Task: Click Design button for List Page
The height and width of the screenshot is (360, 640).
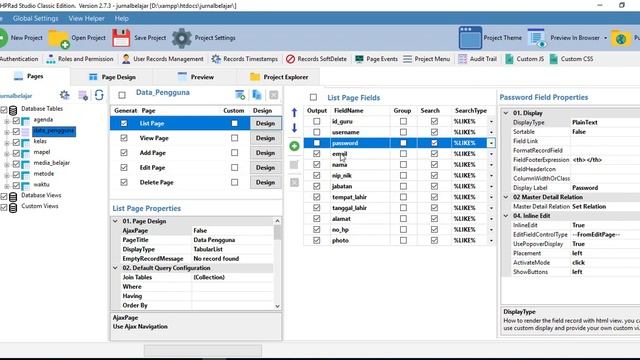Action: point(265,123)
